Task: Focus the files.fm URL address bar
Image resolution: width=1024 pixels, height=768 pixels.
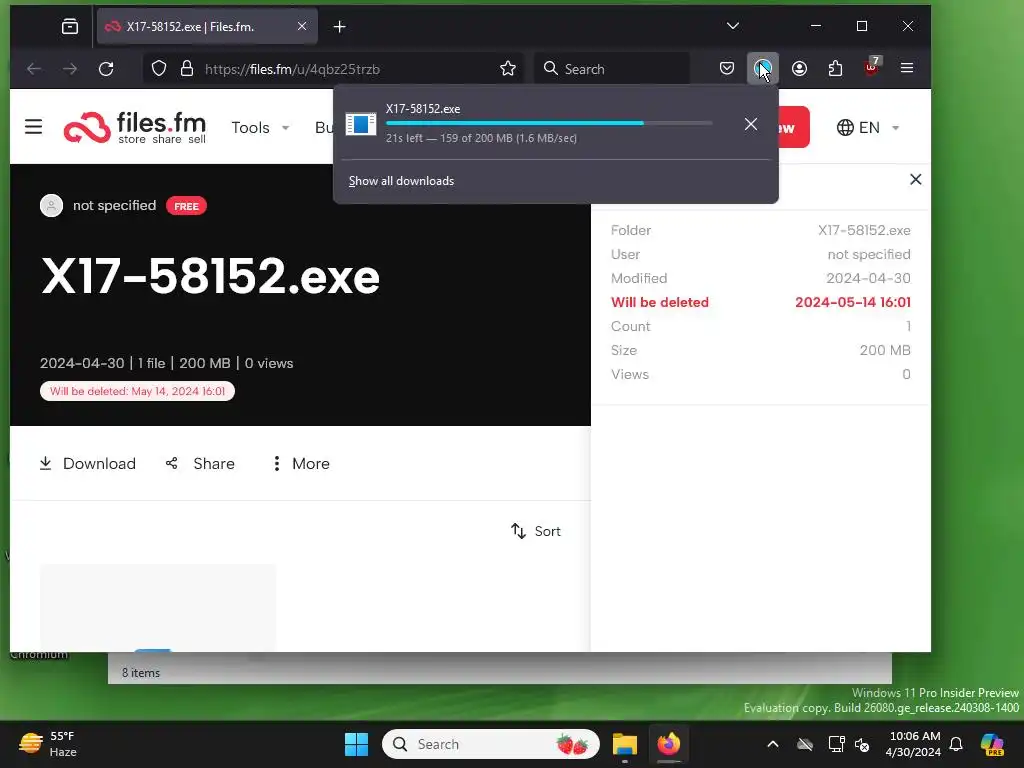Action: click(333, 69)
